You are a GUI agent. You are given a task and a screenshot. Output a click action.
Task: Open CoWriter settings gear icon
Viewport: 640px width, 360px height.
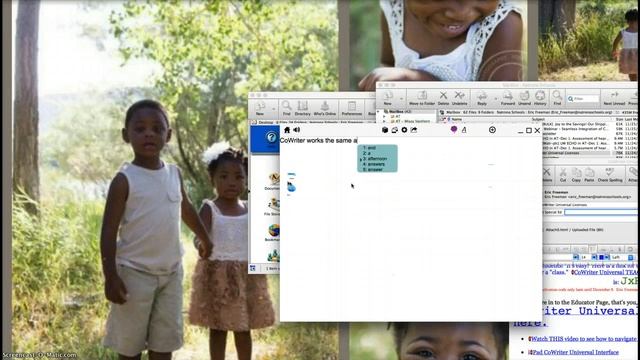click(x=404, y=130)
